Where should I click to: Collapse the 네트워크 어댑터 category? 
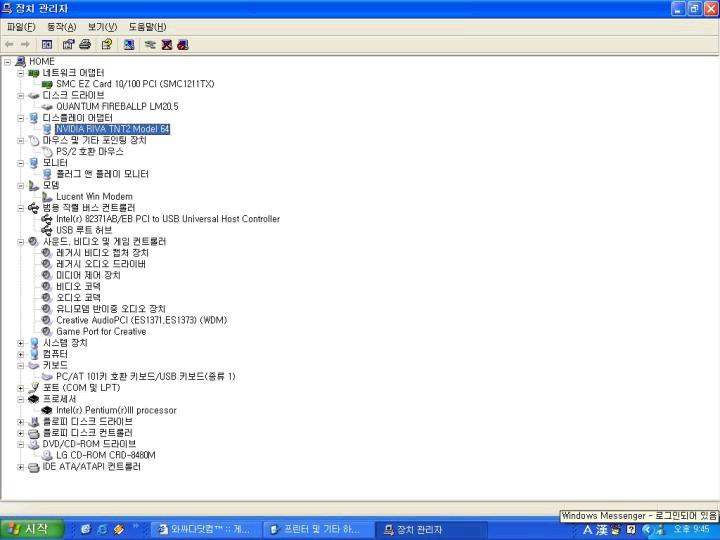pos(21,73)
